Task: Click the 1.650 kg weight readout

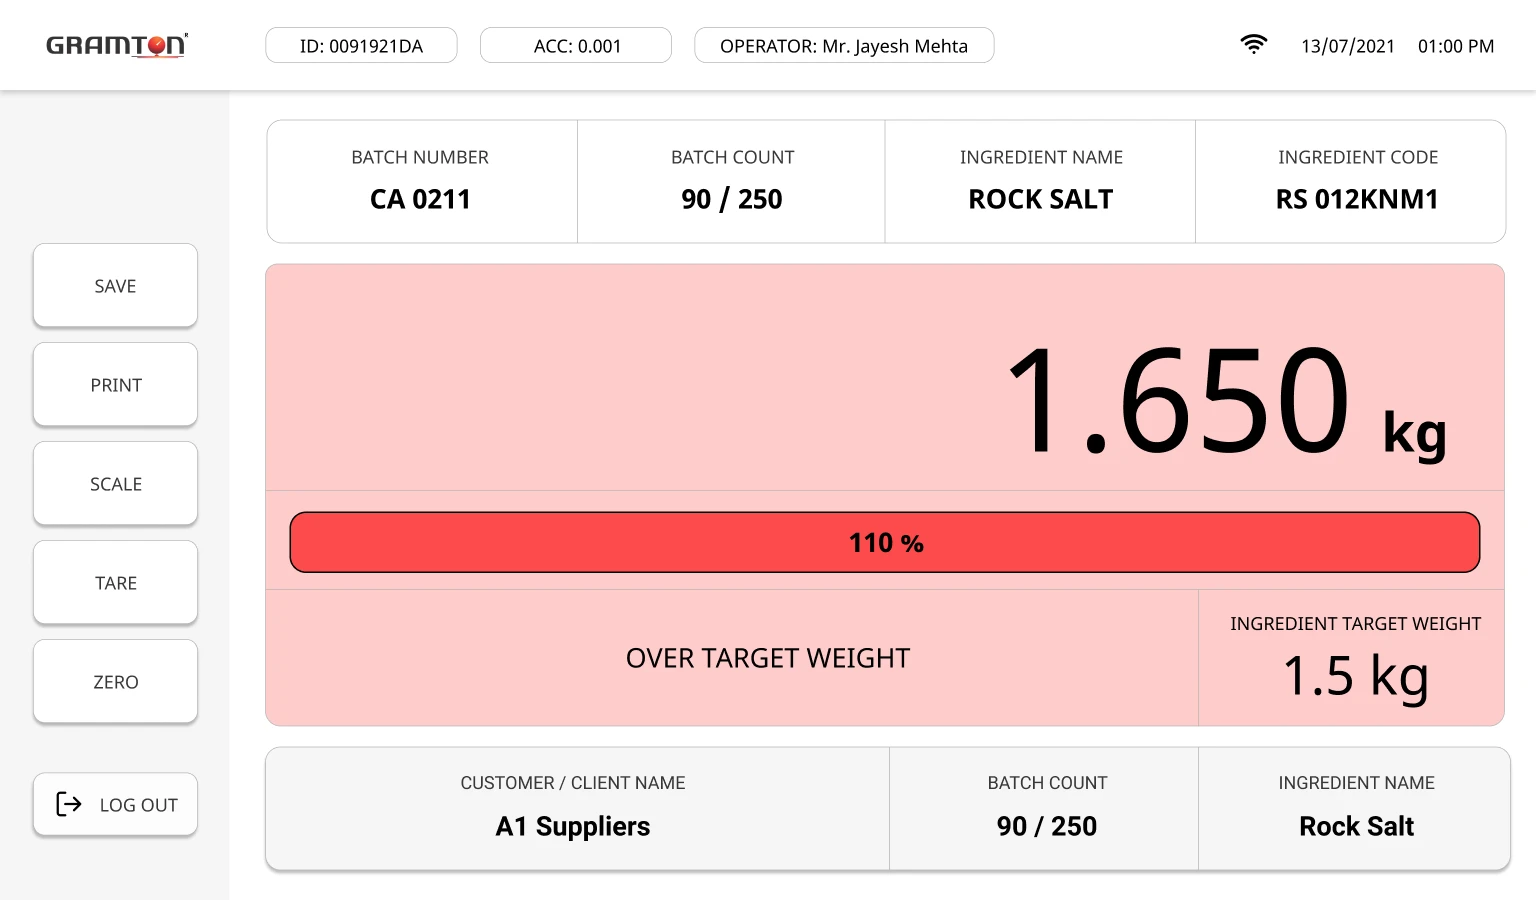Action: [x=1225, y=400]
